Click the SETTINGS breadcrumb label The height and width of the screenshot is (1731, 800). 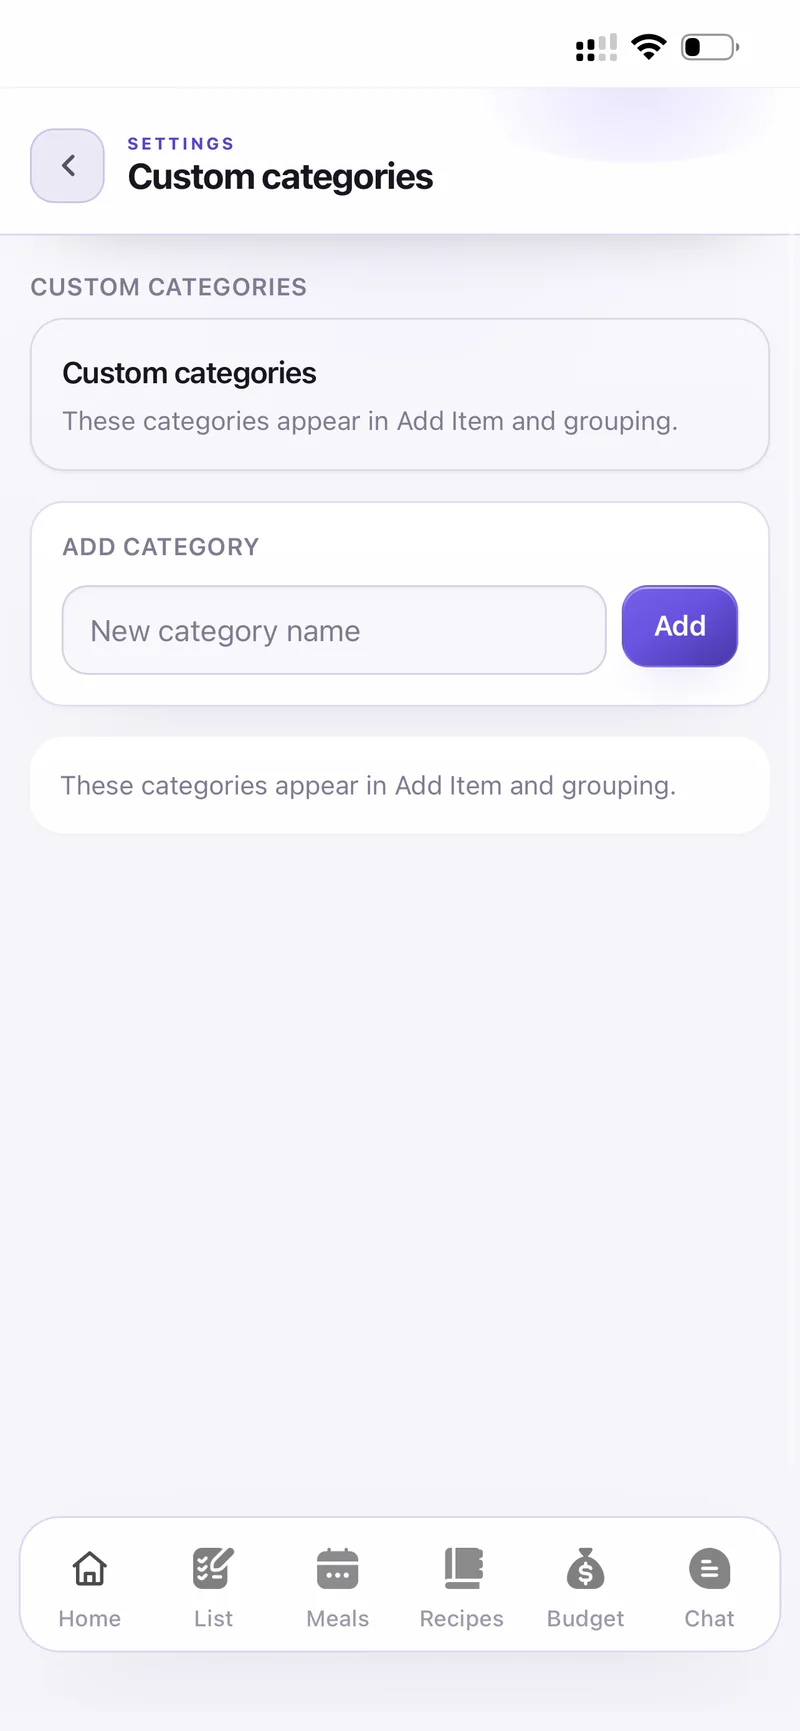181,144
